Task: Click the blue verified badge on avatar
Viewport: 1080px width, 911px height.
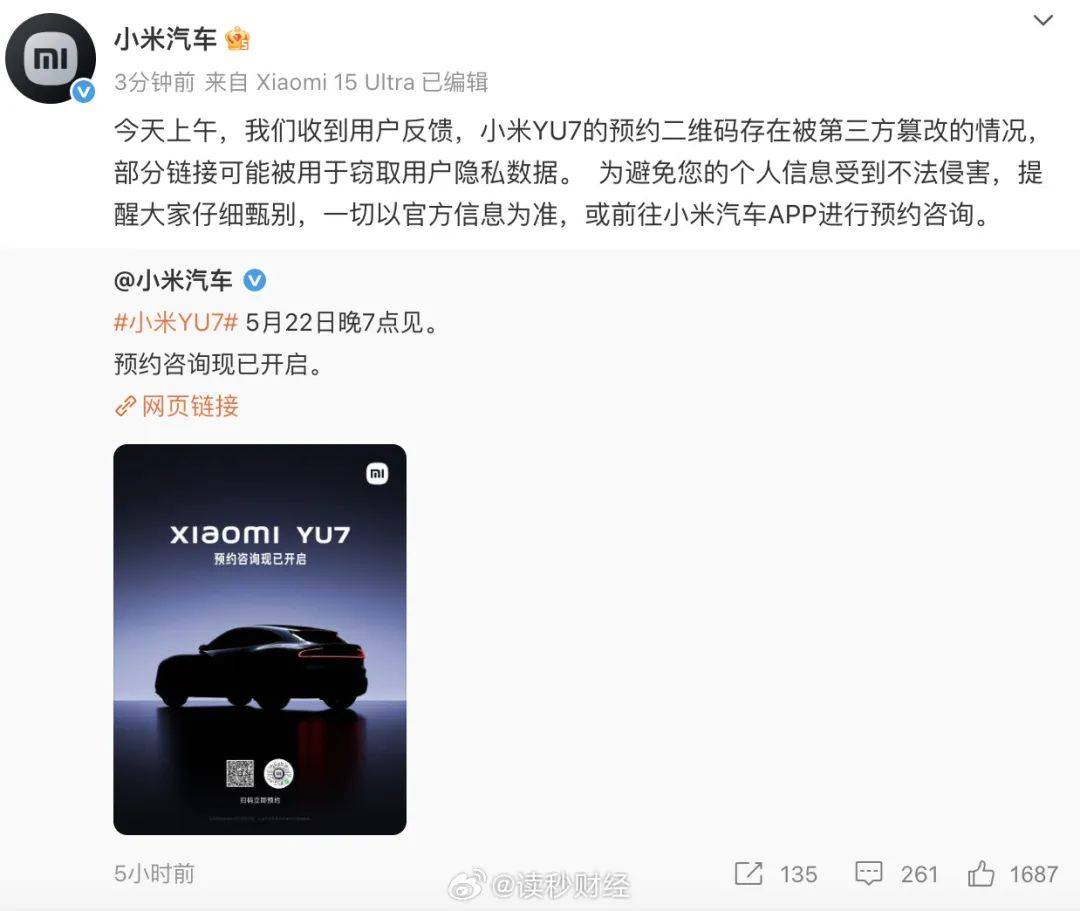Action: [84, 91]
